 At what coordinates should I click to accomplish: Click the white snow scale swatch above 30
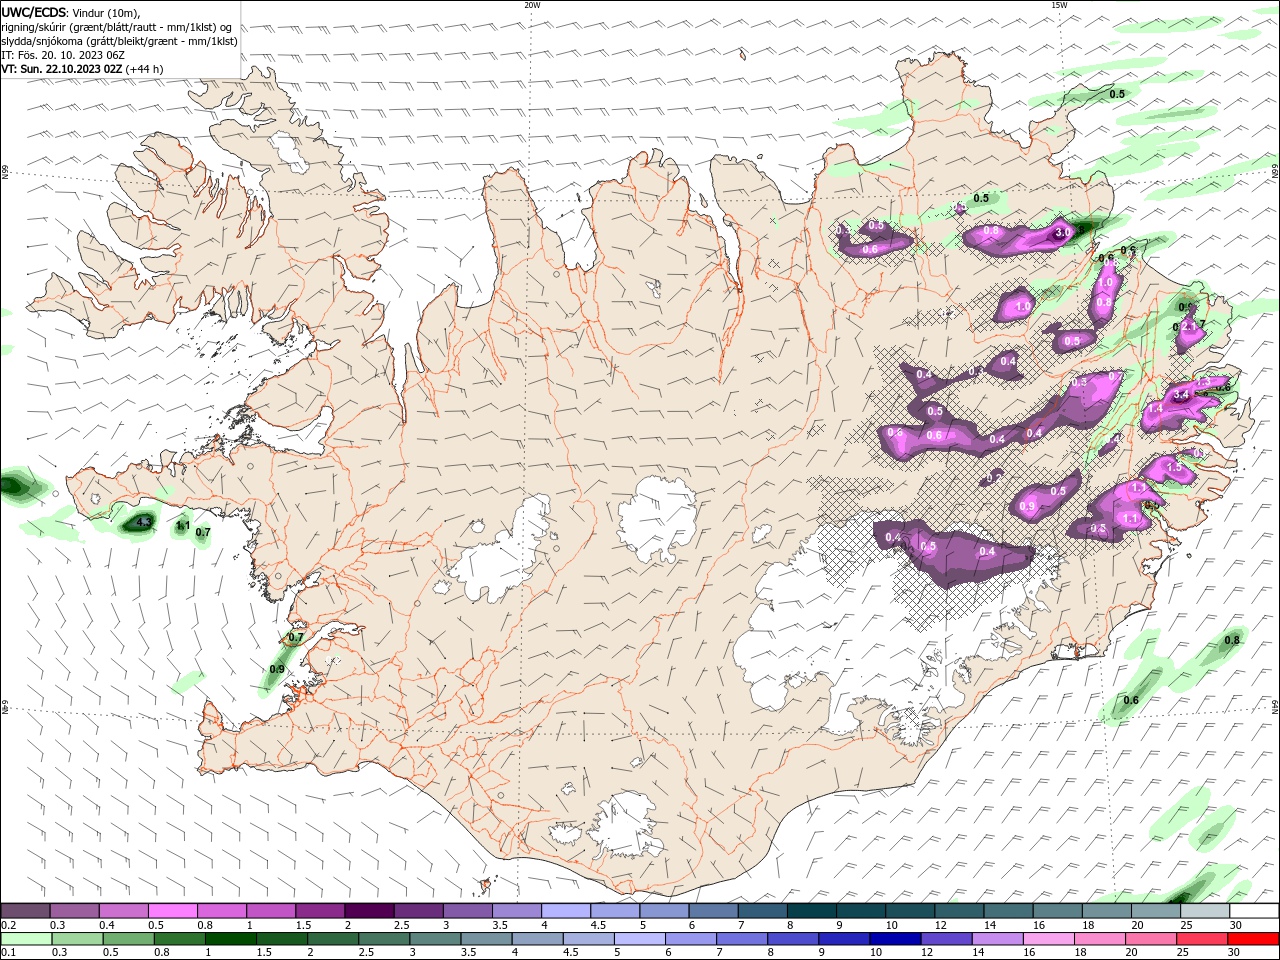(x=1254, y=911)
